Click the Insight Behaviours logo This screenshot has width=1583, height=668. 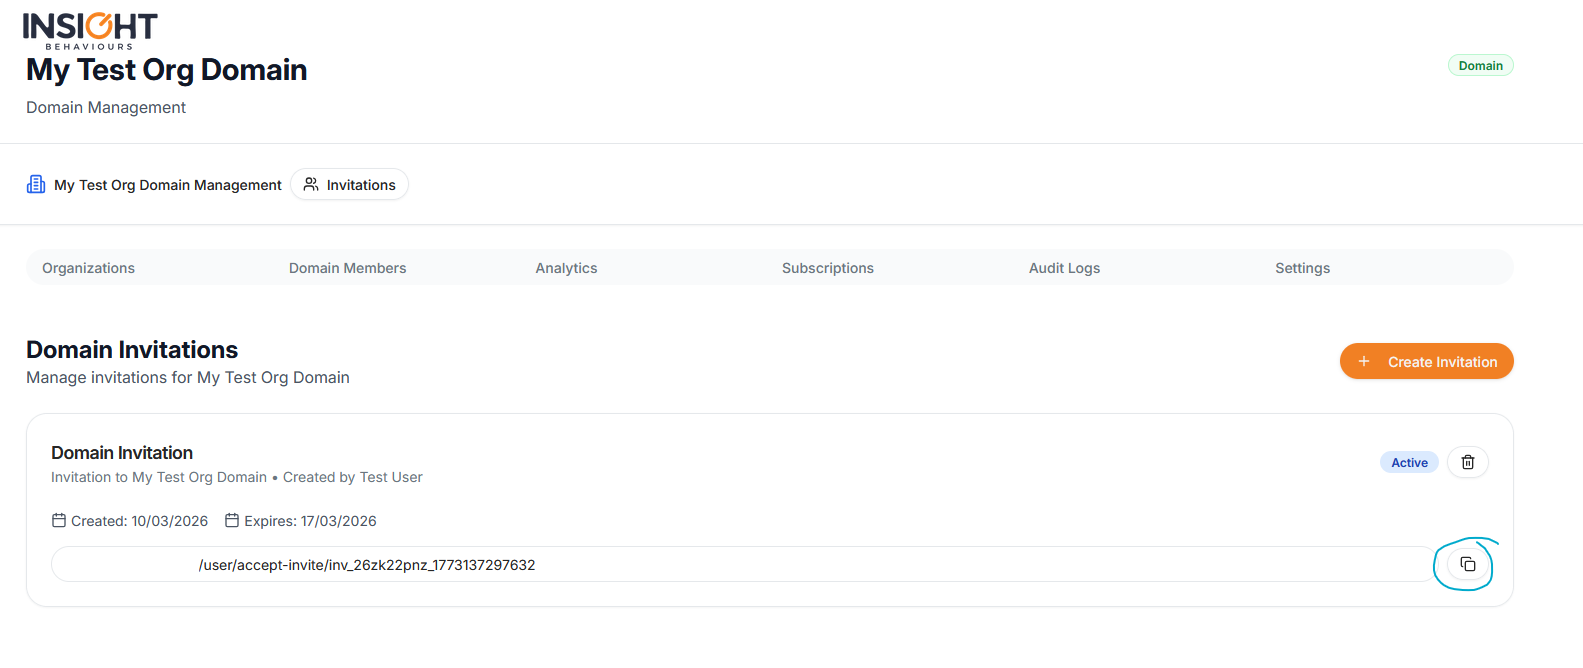pyautogui.click(x=90, y=30)
